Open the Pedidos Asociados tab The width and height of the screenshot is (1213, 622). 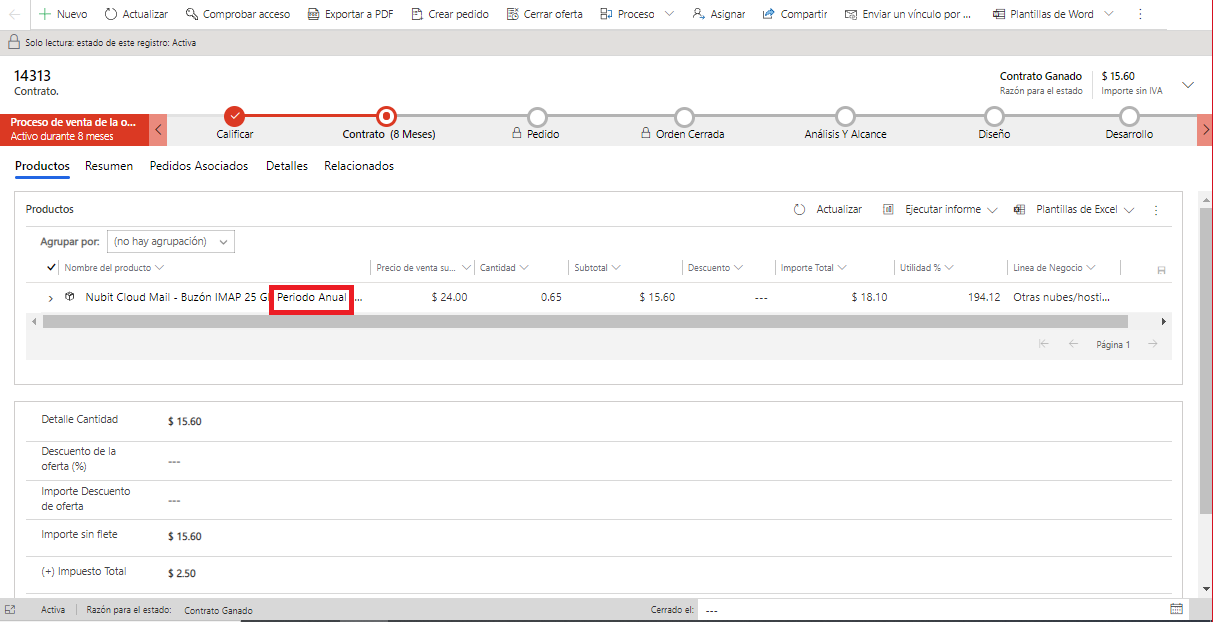tap(198, 166)
